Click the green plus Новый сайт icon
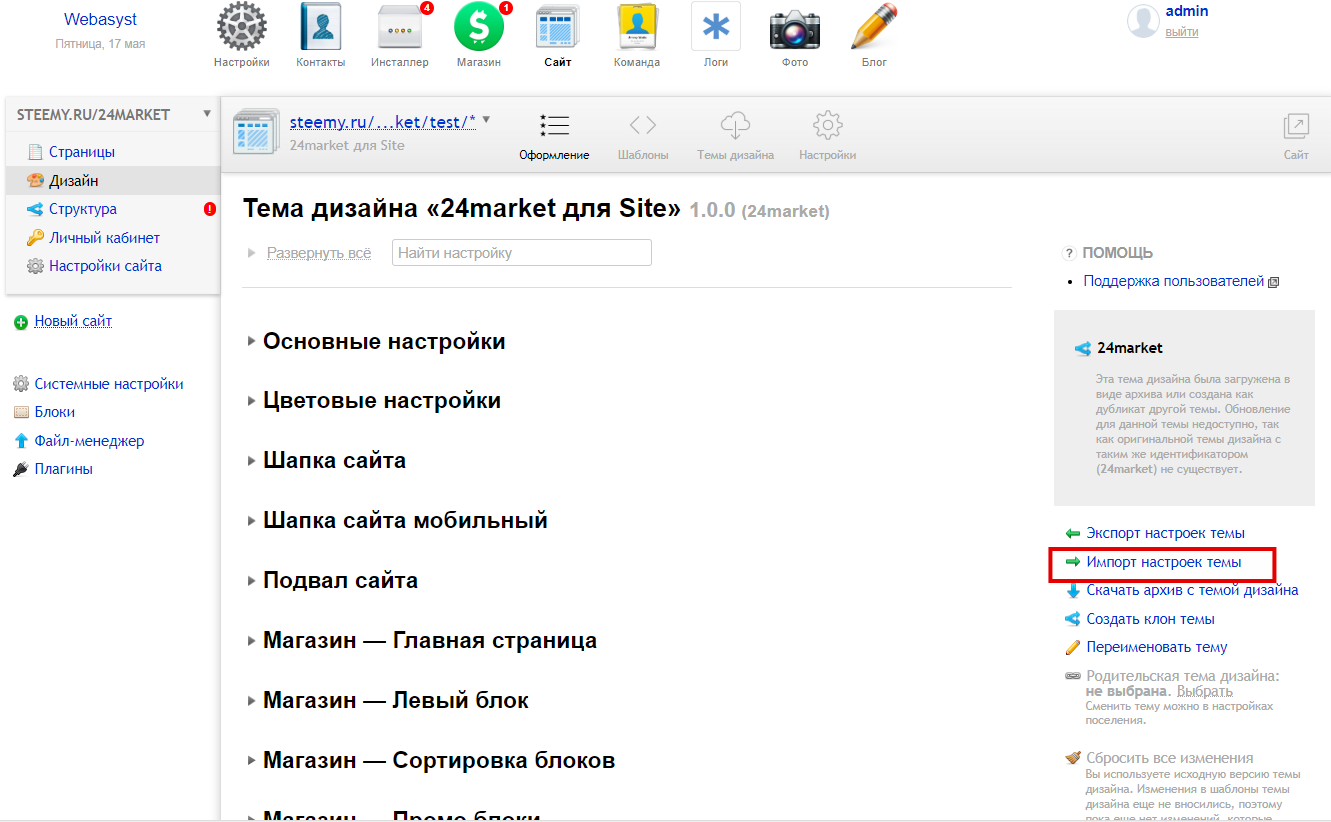The height and width of the screenshot is (822, 1331). 21,322
